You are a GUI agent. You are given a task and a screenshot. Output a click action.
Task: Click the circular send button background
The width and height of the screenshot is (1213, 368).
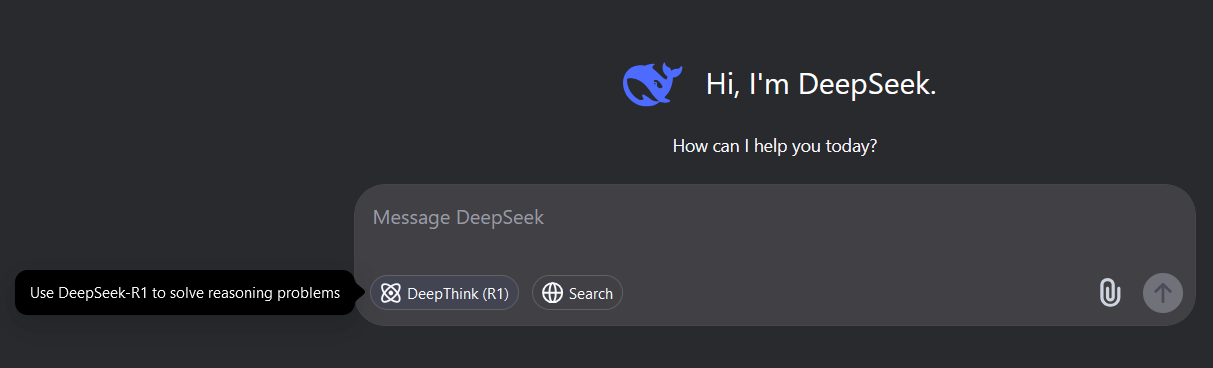pos(1163,293)
